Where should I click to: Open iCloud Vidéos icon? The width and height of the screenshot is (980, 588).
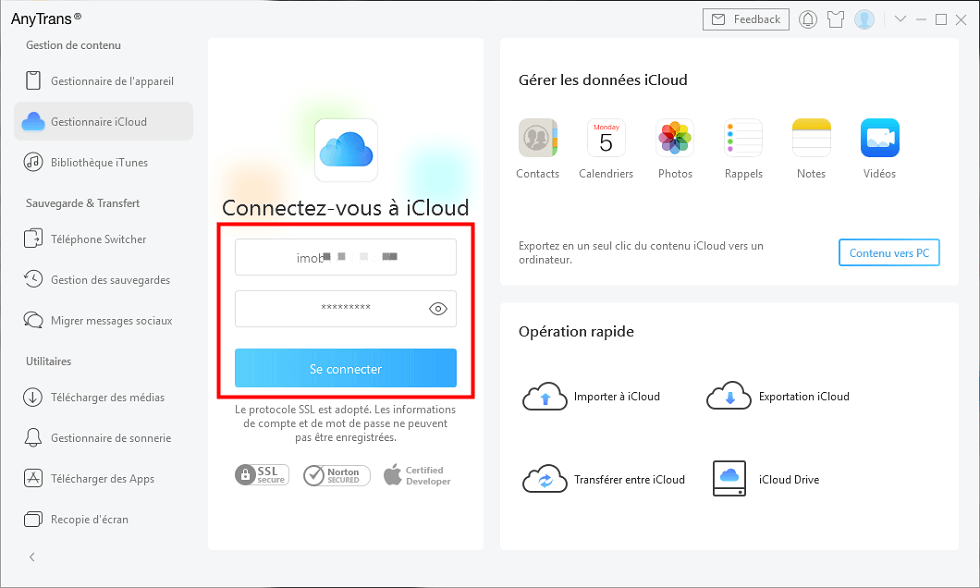880,137
